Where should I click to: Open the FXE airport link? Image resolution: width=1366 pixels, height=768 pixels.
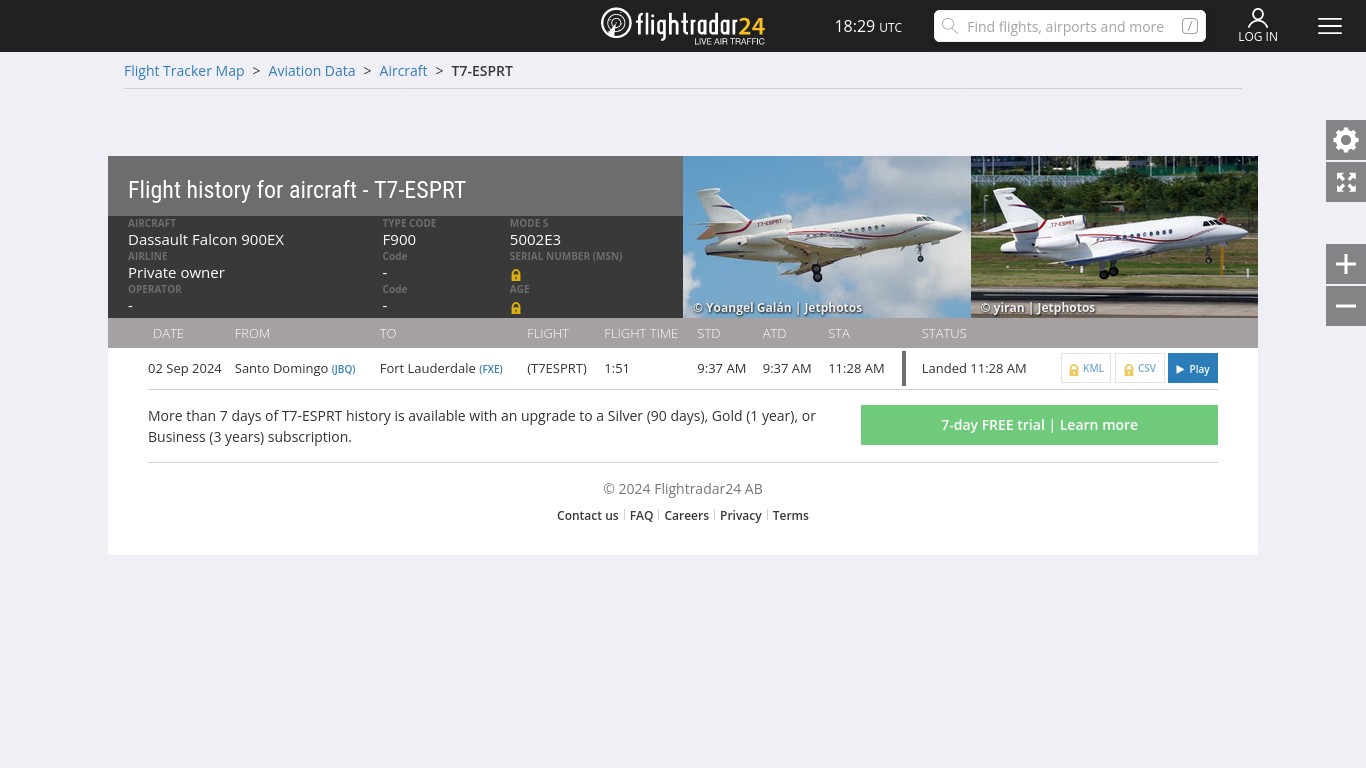pos(491,369)
